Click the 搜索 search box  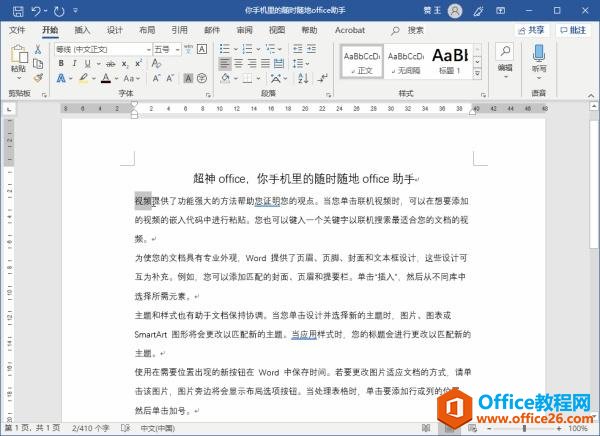(x=408, y=30)
